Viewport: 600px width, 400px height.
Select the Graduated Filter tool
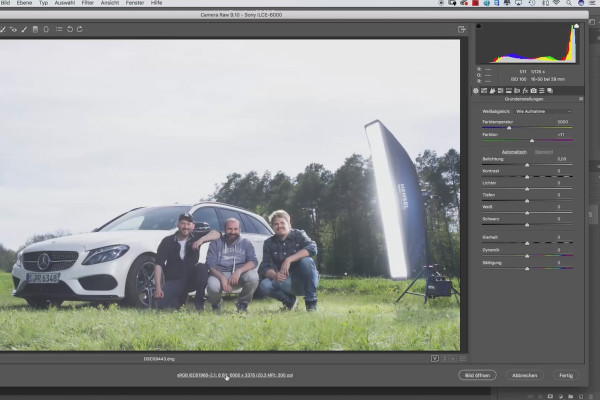click(35, 29)
